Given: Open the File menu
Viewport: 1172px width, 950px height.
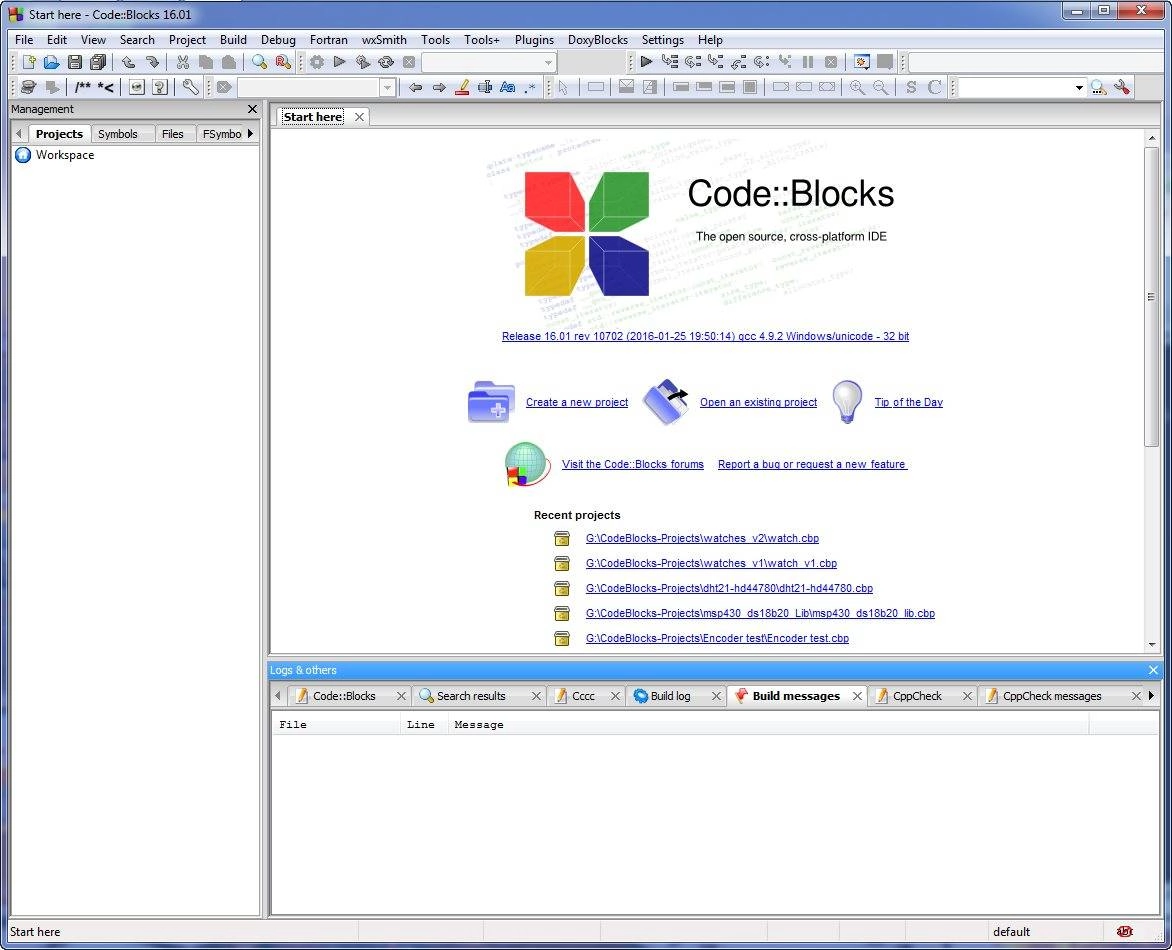Looking at the screenshot, I should [x=24, y=40].
